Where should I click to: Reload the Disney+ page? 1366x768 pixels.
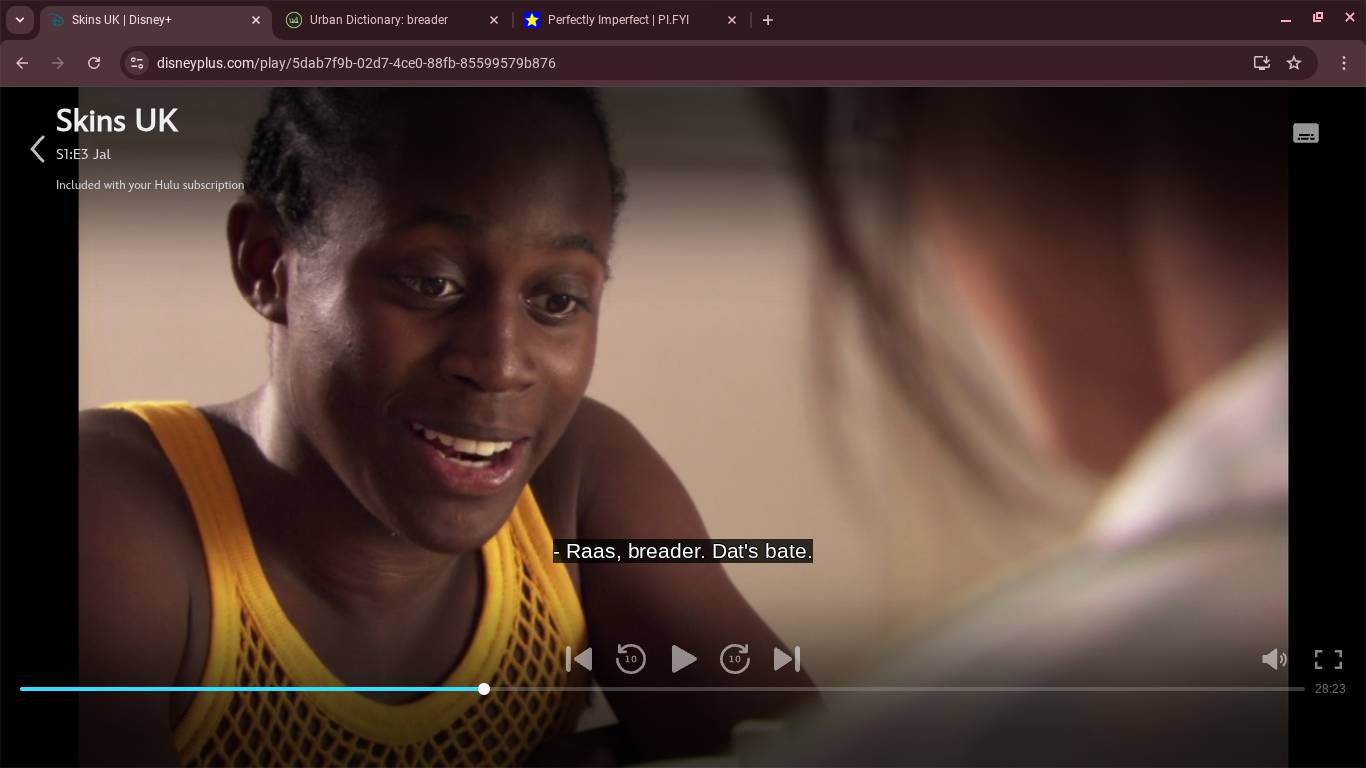click(94, 63)
